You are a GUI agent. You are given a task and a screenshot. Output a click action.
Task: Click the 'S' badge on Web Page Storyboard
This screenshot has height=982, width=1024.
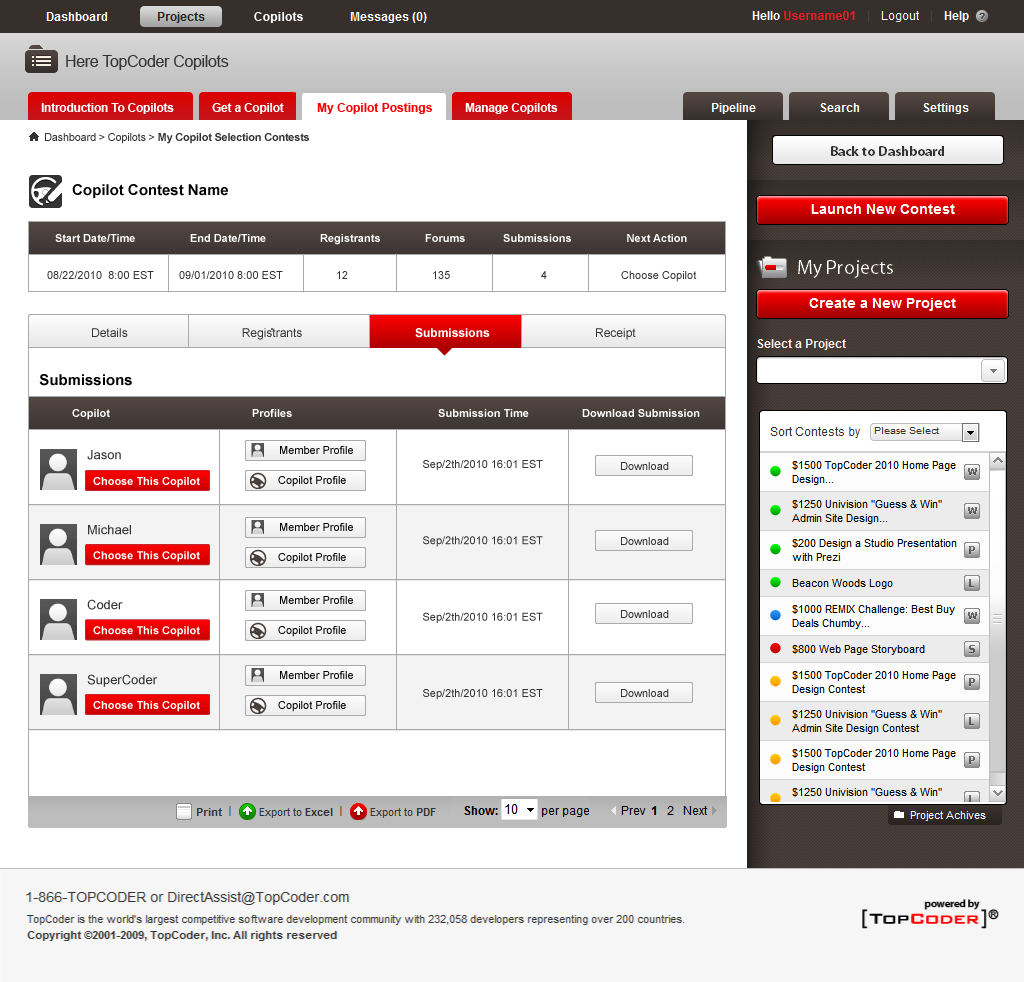click(971, 649)
